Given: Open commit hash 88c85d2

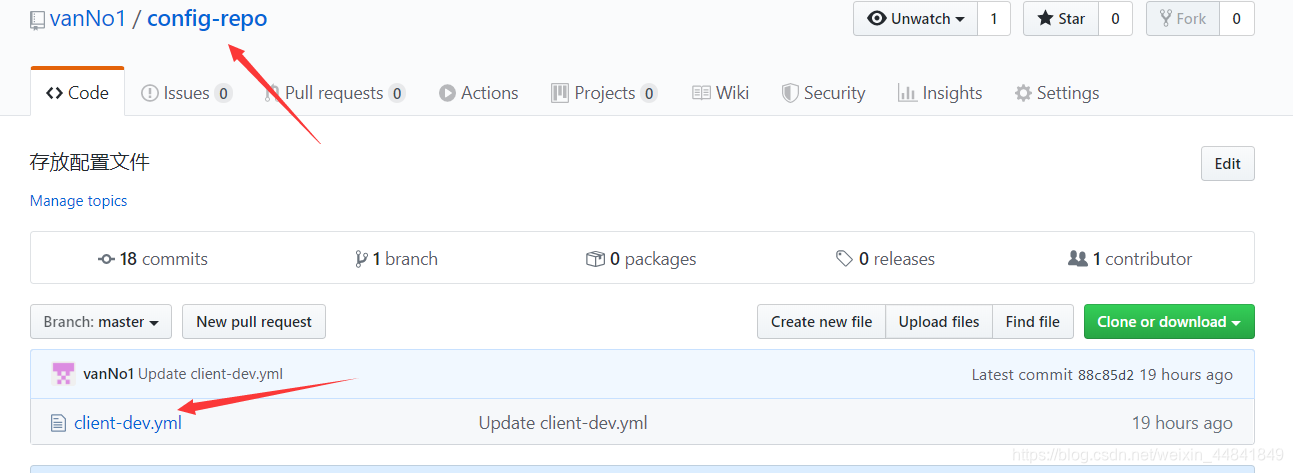Looking at the screenshot, I should [x=1105, y=375].
